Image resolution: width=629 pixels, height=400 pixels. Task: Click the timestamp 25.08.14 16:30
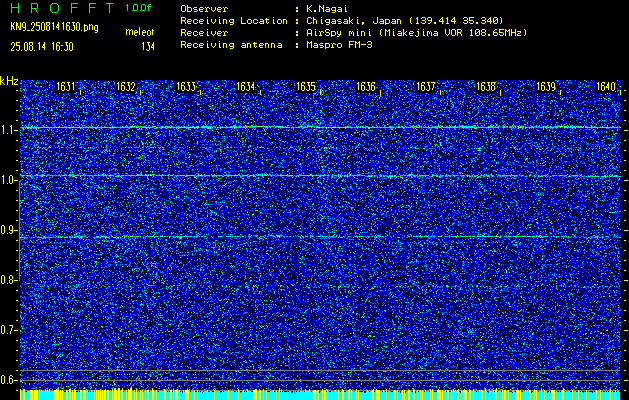[x=42, y=47]
